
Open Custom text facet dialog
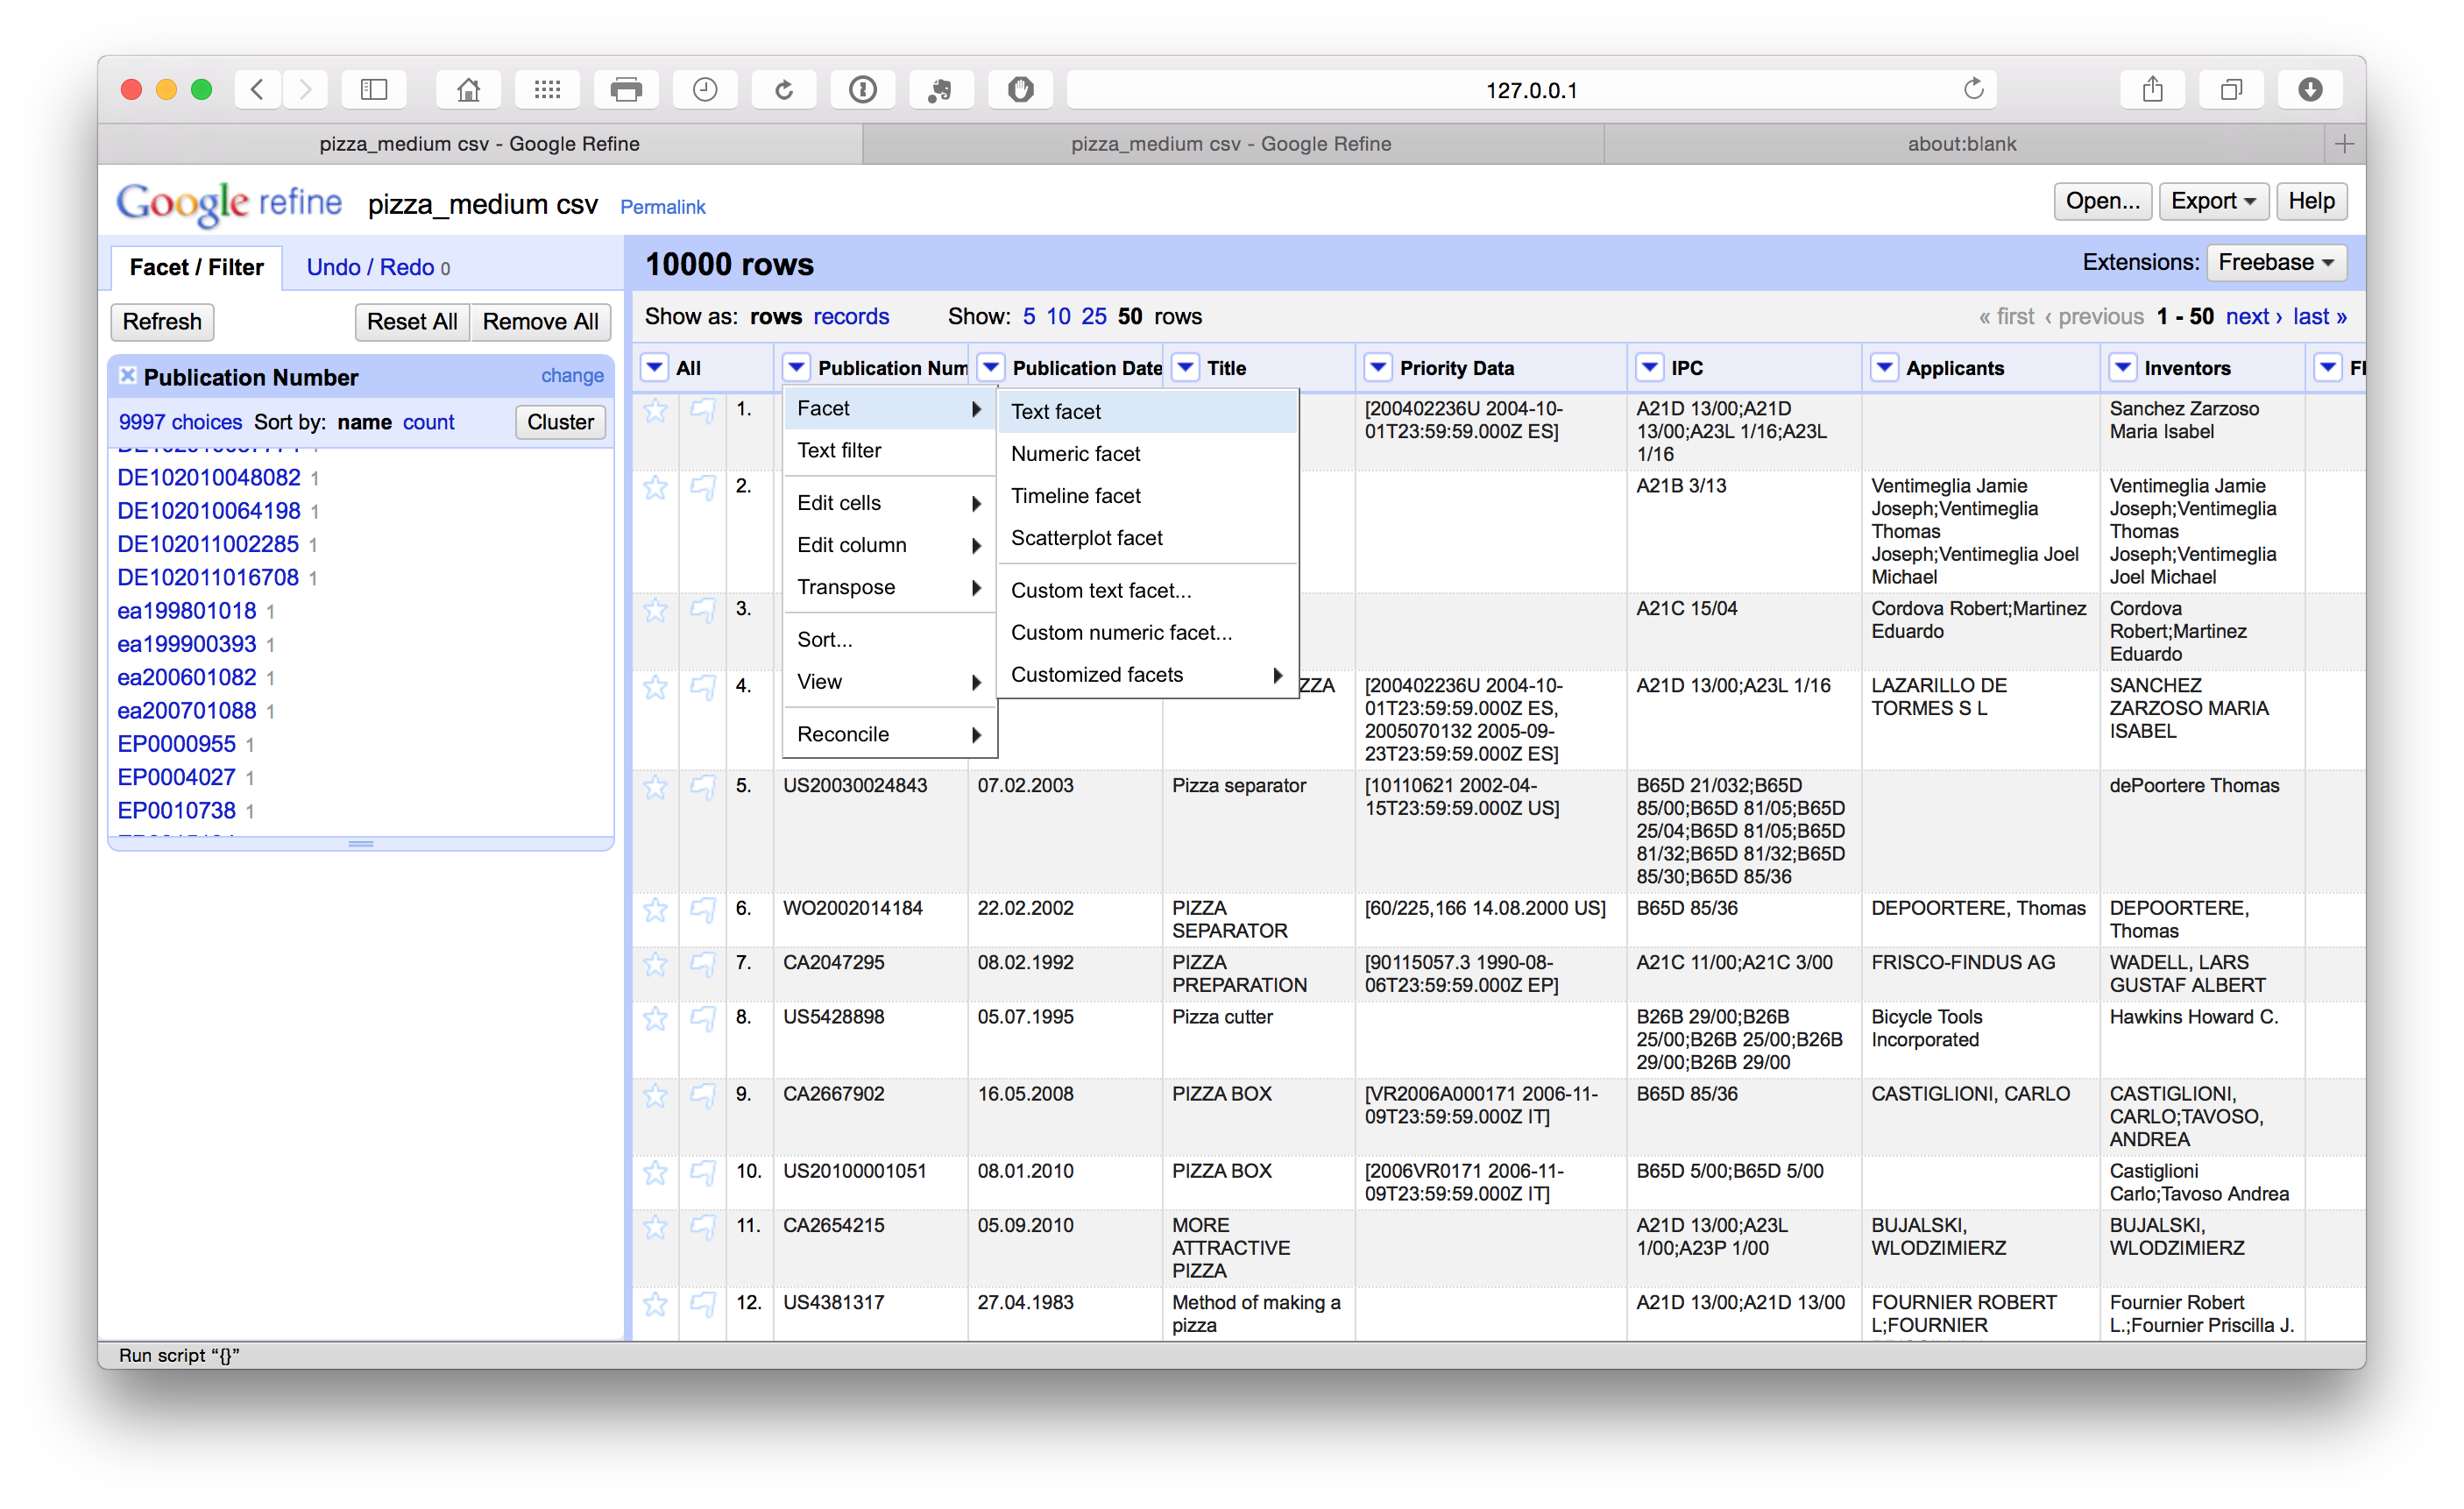tap(1148, 590)
